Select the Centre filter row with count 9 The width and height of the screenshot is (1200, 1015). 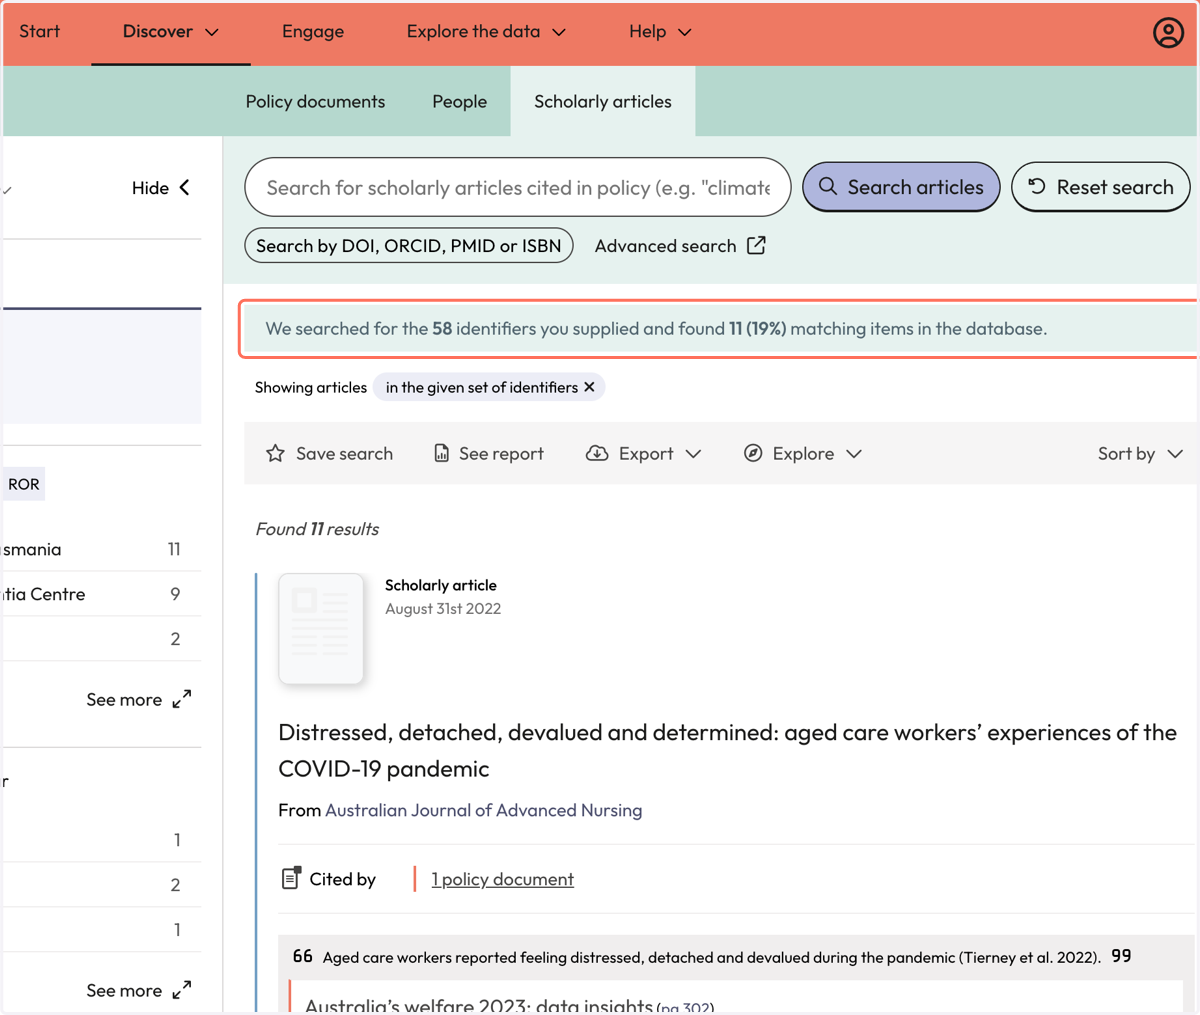click(x=101, y=594)
